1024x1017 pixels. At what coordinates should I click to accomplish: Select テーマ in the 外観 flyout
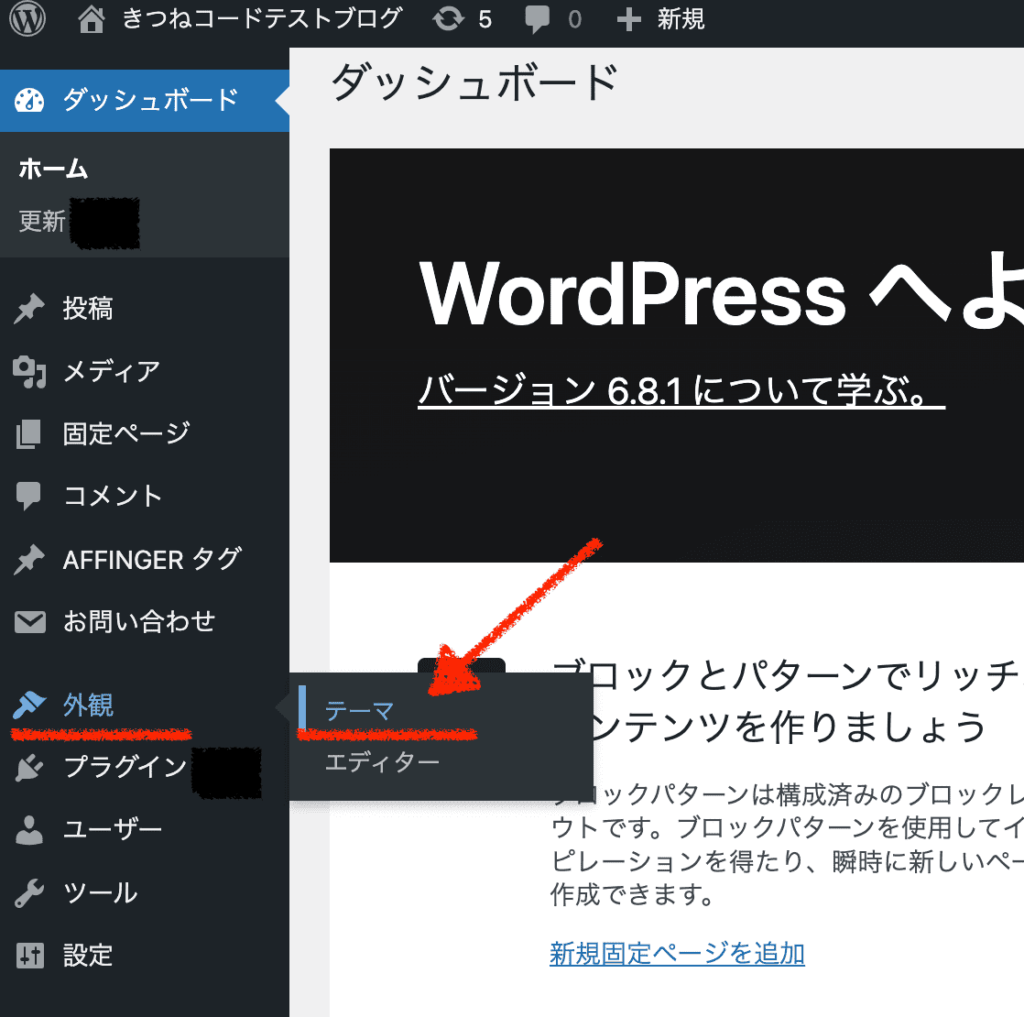[x=359, y=711]
